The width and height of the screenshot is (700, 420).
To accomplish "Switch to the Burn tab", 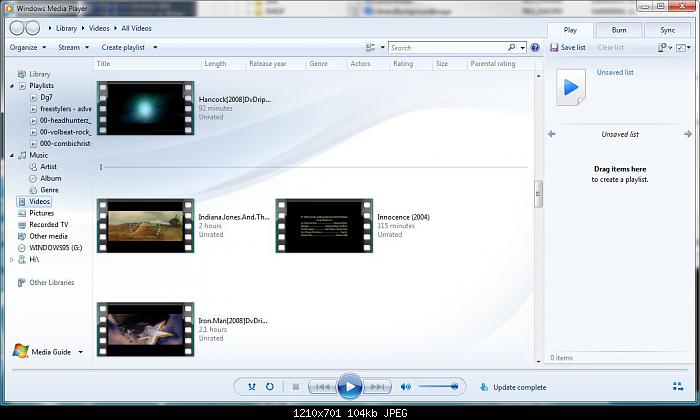I will (x=619, y=30).
